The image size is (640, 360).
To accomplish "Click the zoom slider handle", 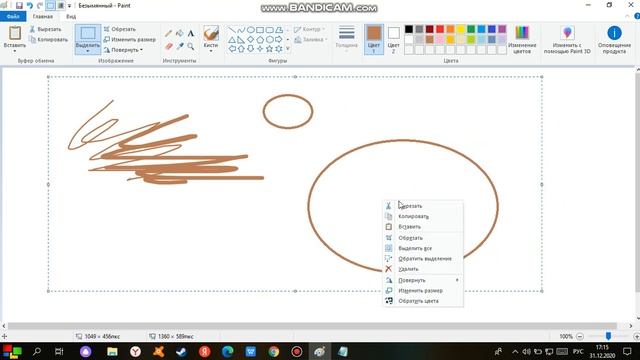I will 608,336.
